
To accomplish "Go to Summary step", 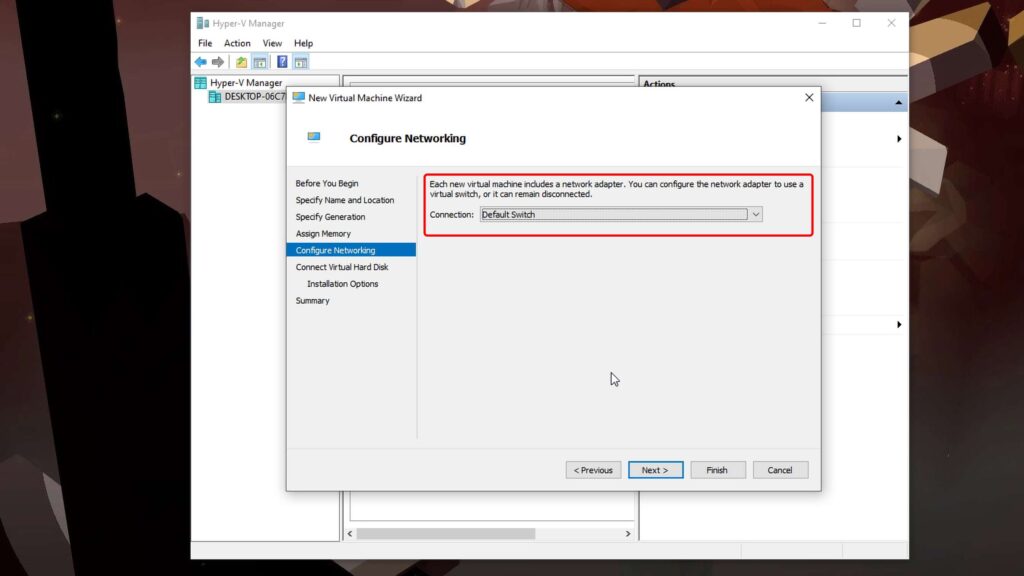I will (312, 300).
